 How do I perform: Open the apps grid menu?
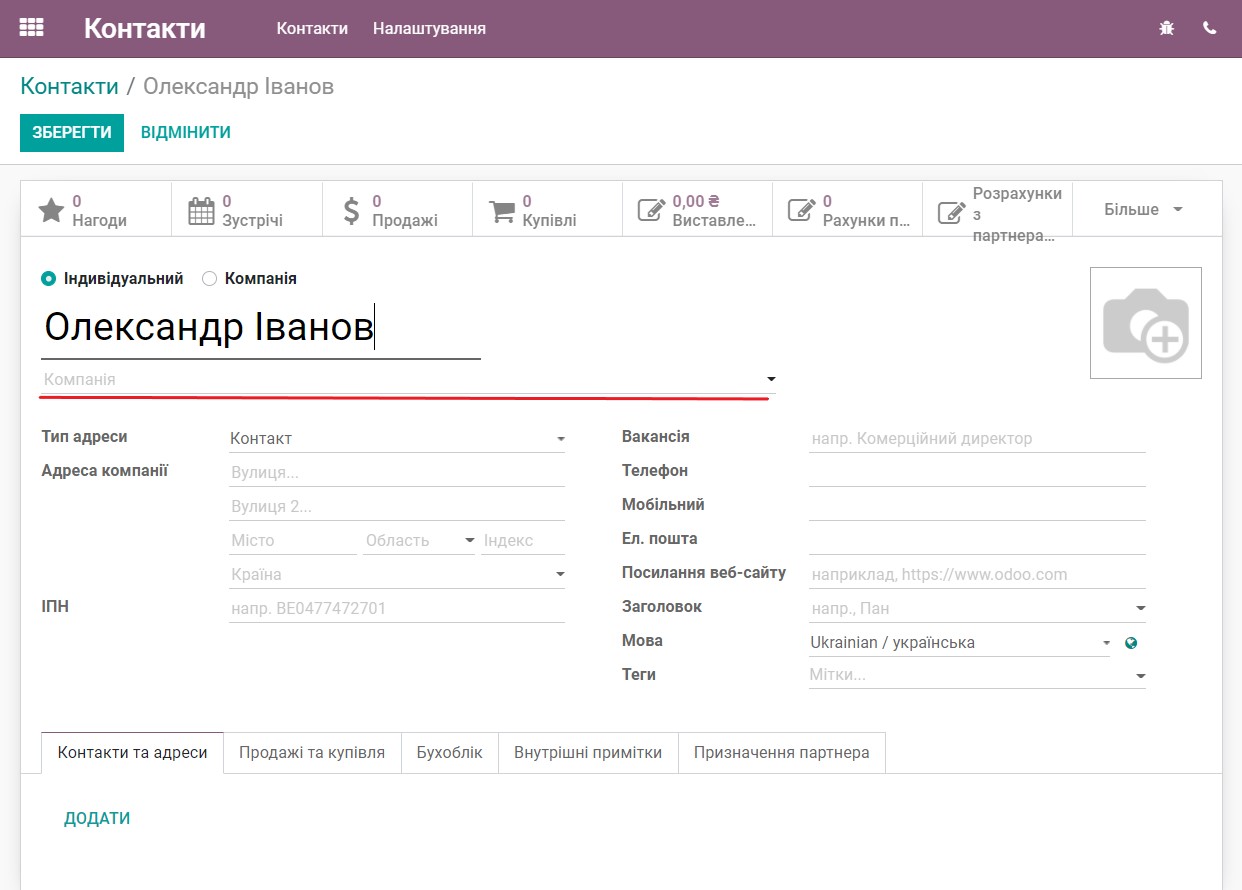(x=30, y=27)
